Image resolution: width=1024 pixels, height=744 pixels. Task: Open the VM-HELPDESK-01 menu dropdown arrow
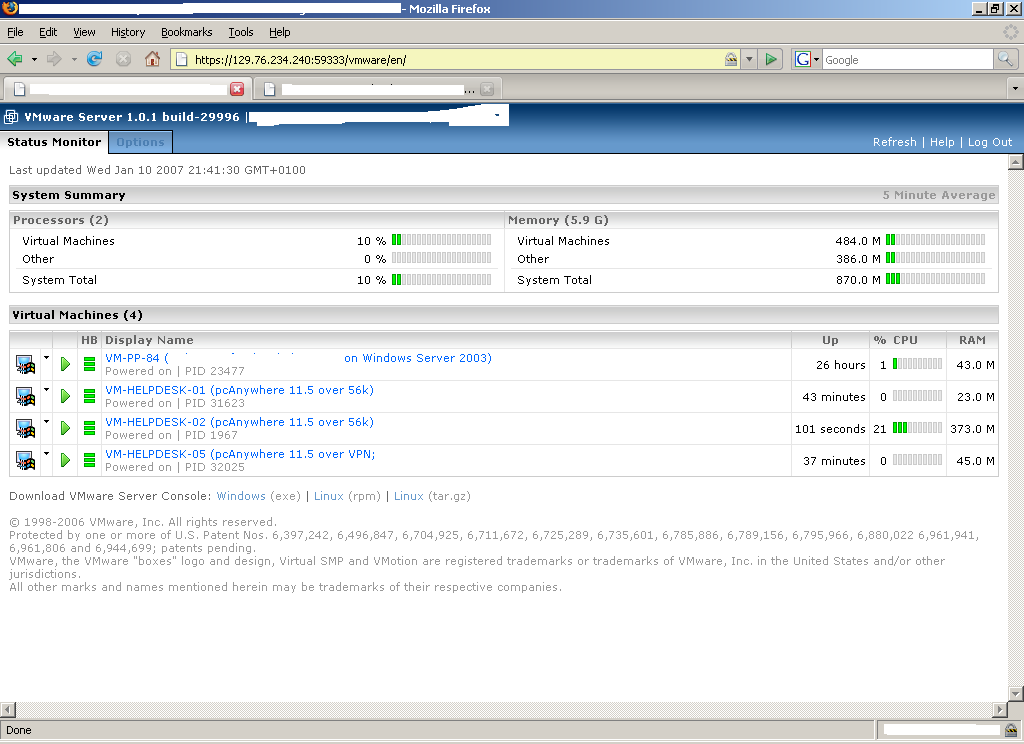(46, 389)
